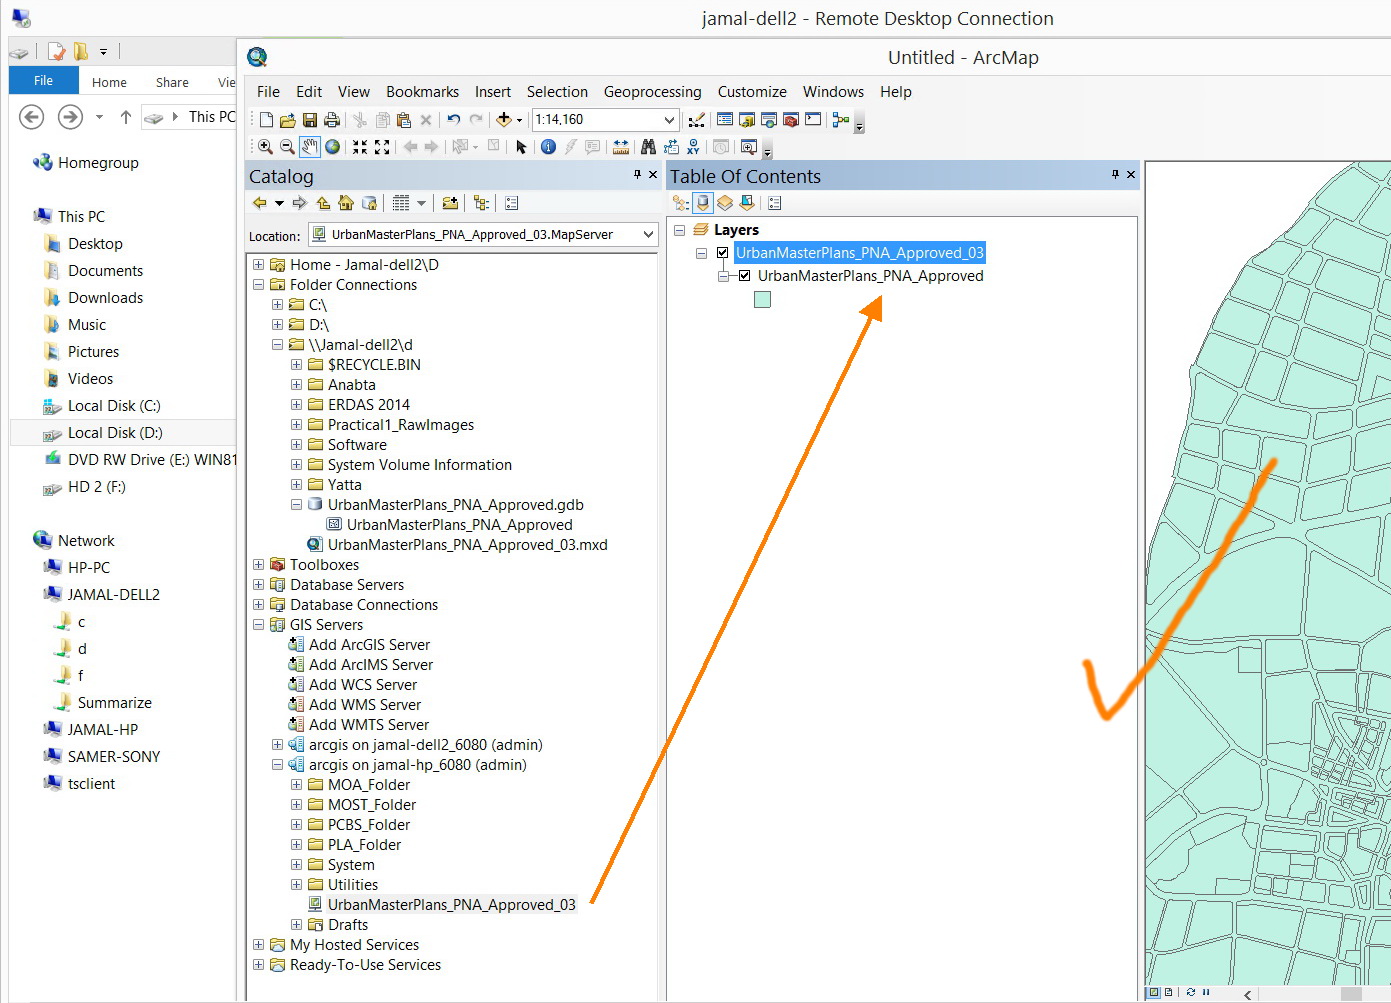1391x1003 pixels.
Task: Uncheck the UrbanMasterPlans_PNA_Approved sublayer checkbox
Action: click(744, 276)
